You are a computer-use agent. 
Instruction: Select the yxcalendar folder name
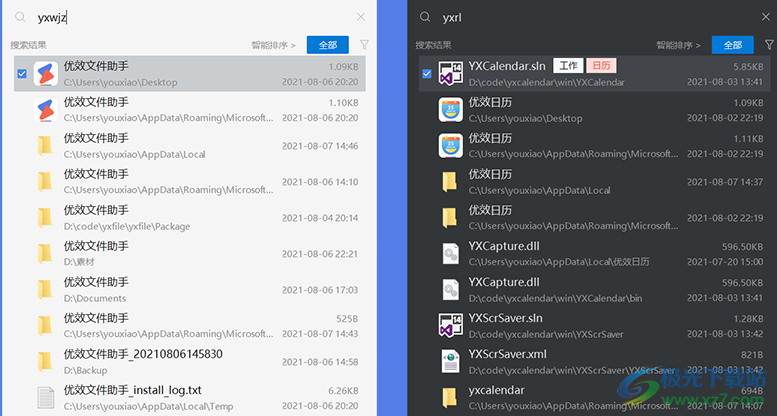pos(496,390)
